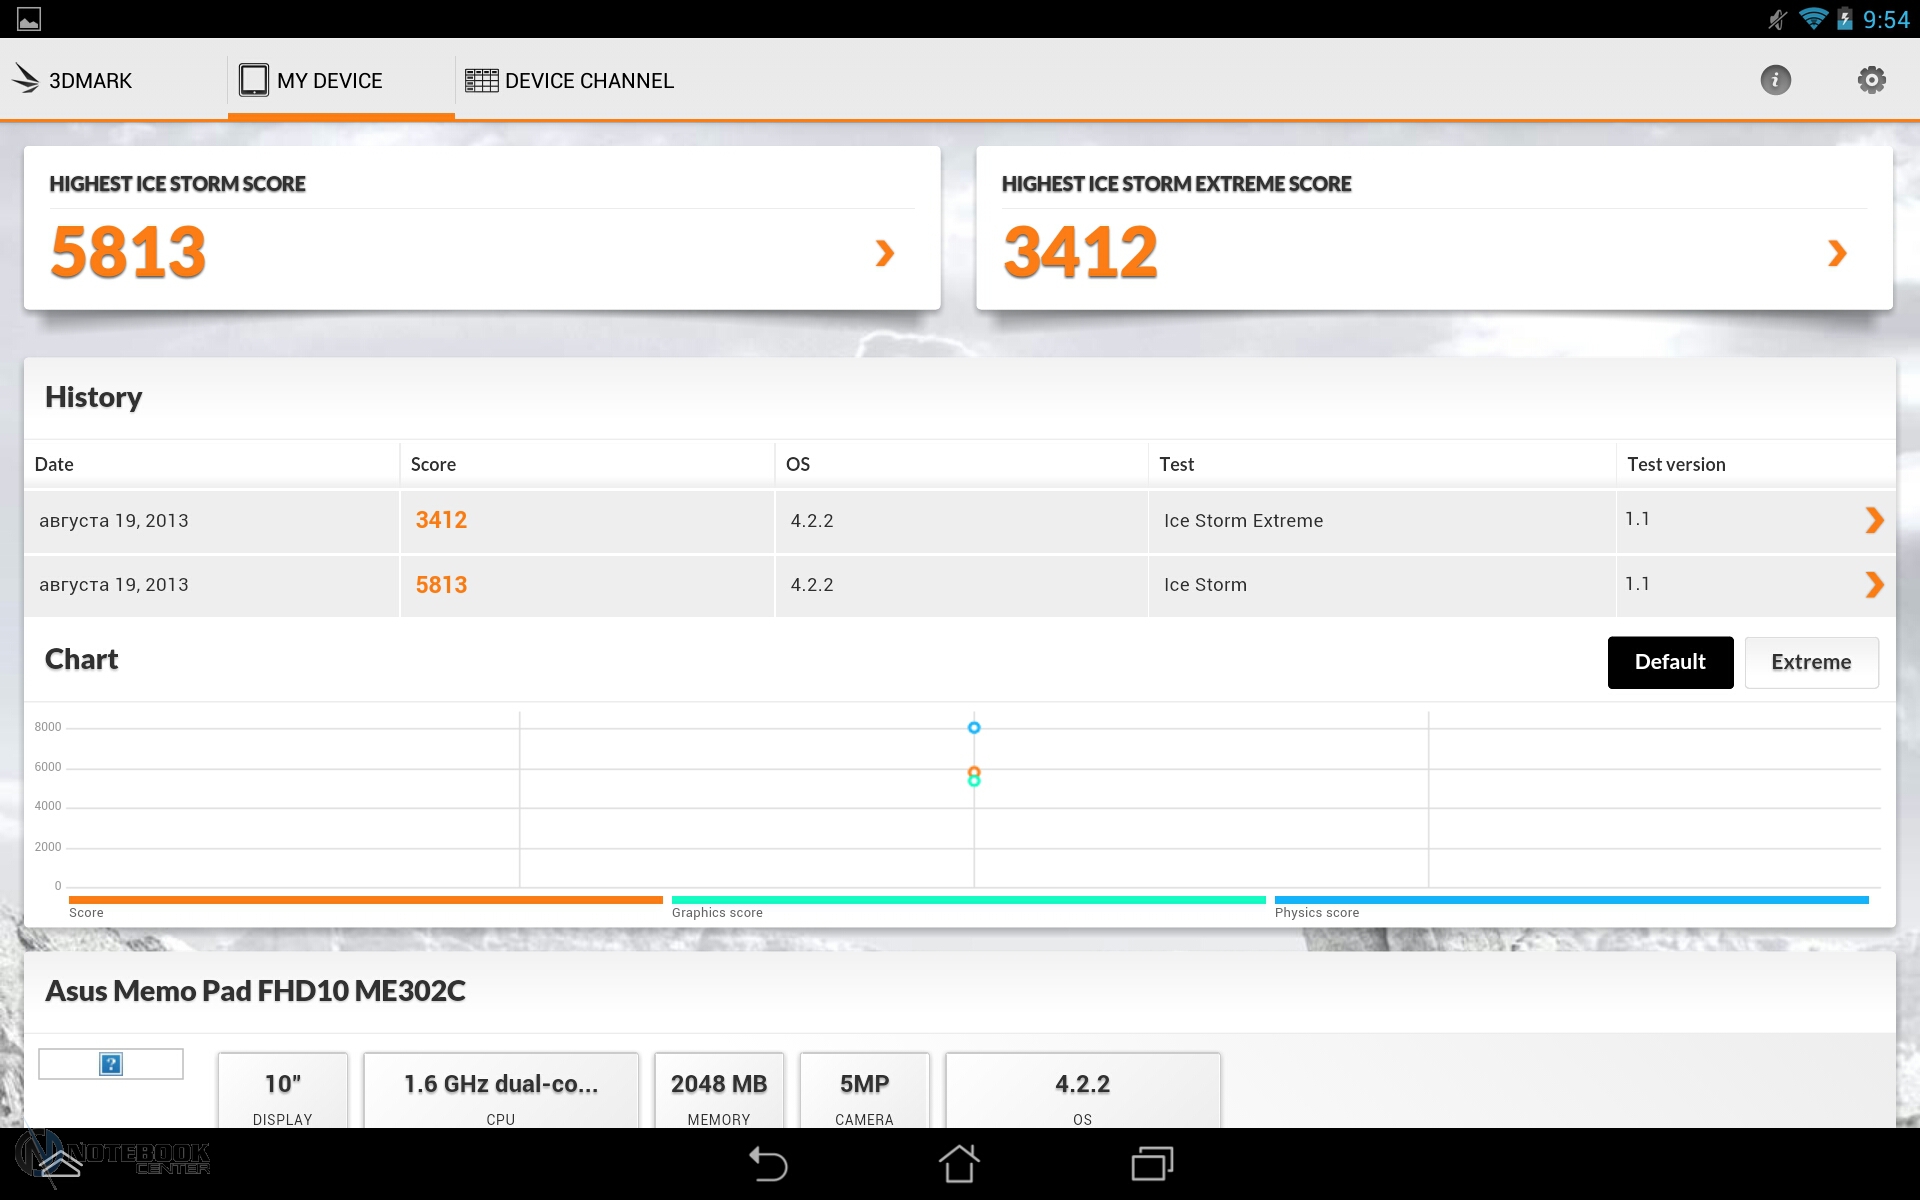
Task: Open settings gear icon
Action: coord(1871,80)
